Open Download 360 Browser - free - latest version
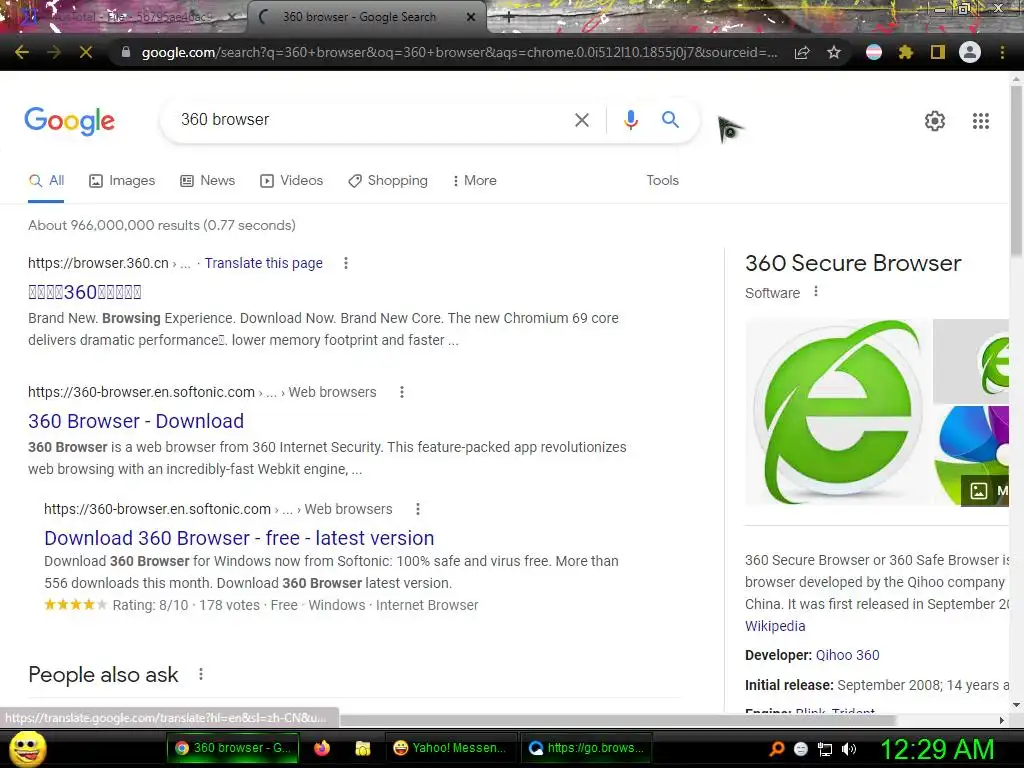Image resolution: width=1024 pixels, height=768 pixels. tap(239, 538)
